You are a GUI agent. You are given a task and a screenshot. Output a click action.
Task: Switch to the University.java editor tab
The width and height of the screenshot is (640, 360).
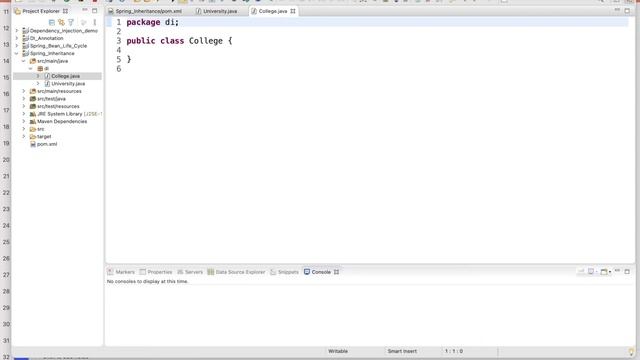217,11
